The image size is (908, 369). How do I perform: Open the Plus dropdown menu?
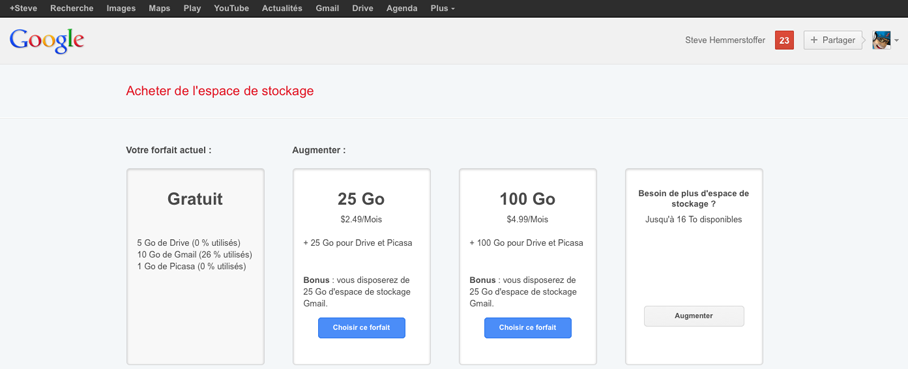tap(442, 9)
